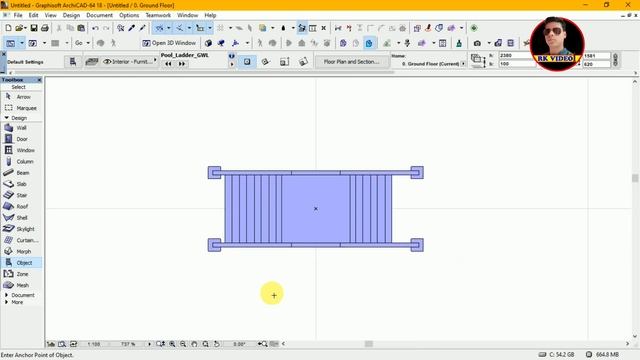This screenshot has height=360, width=640.
Task: Select the Beam tool
Action: [21, 173]
